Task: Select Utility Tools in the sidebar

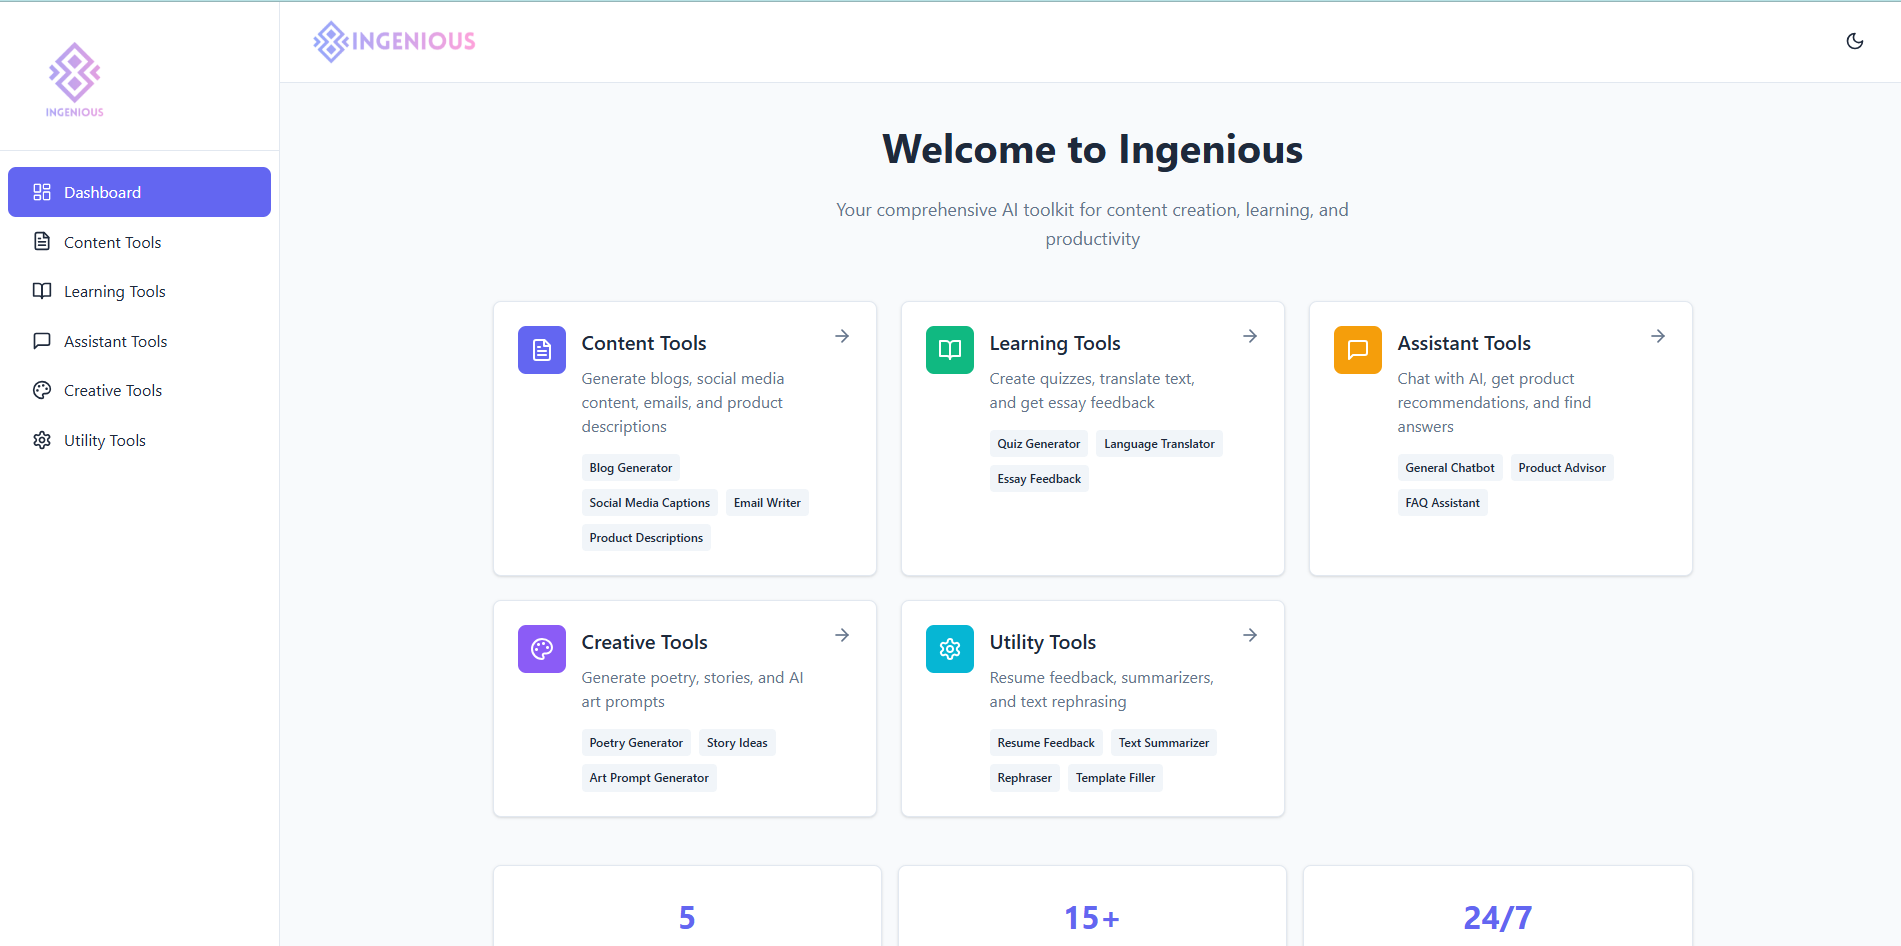Action: tap(104, 440)
